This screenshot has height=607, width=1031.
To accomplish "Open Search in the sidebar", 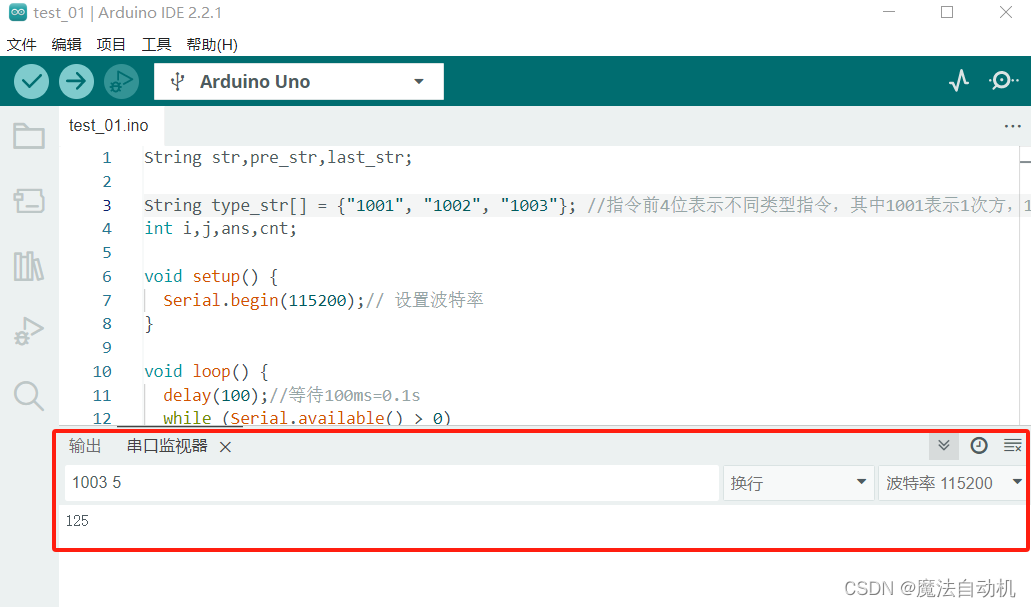I will point(29,396).
